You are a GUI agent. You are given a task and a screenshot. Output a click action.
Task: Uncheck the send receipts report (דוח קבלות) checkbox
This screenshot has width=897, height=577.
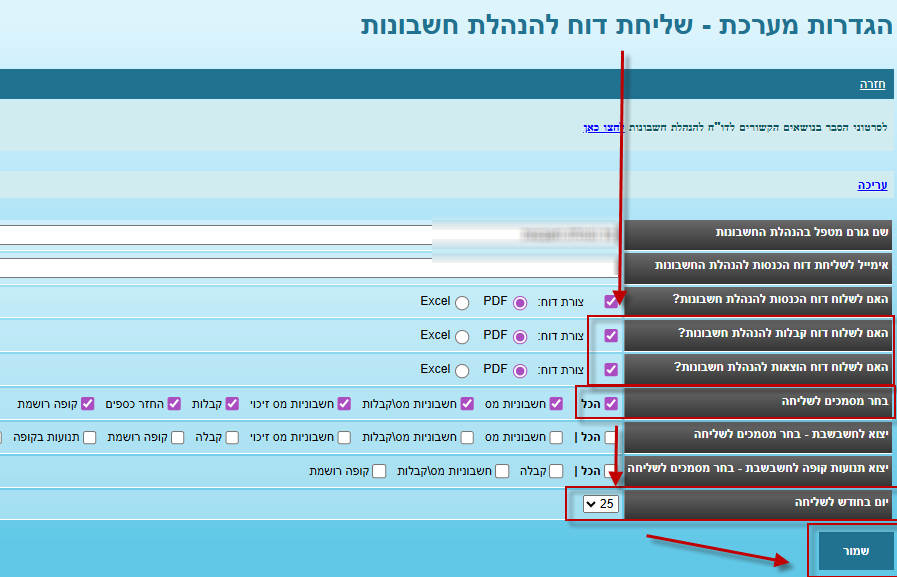coord(611,336)
